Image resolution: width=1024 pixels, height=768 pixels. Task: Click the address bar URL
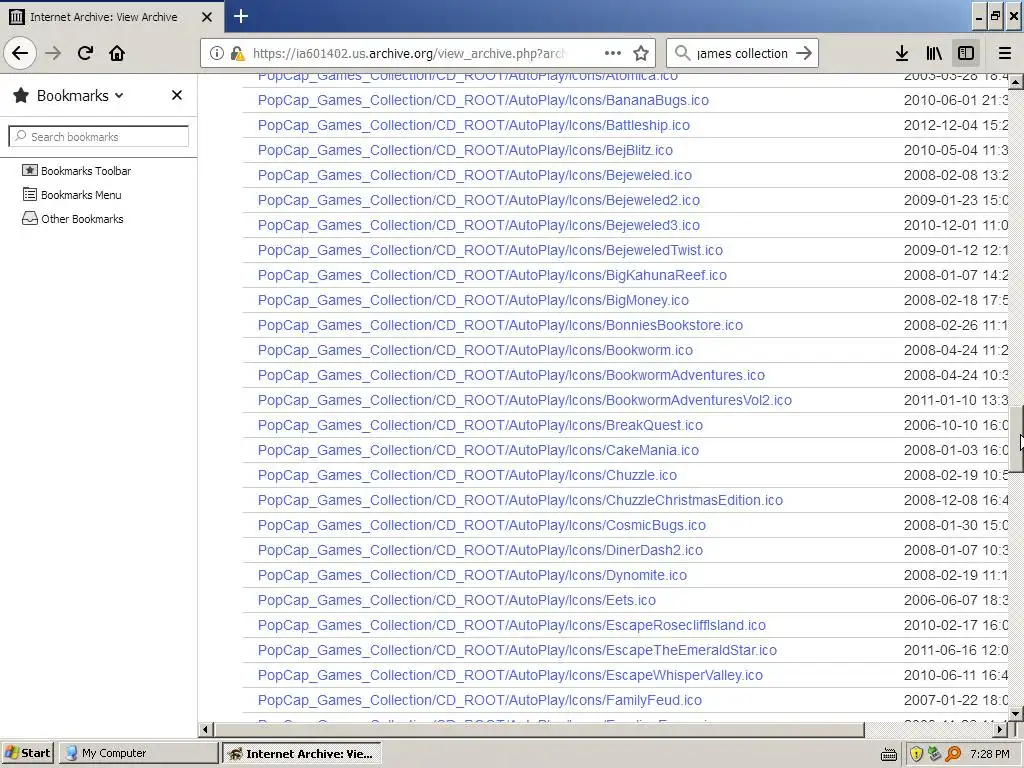(408, 54)
